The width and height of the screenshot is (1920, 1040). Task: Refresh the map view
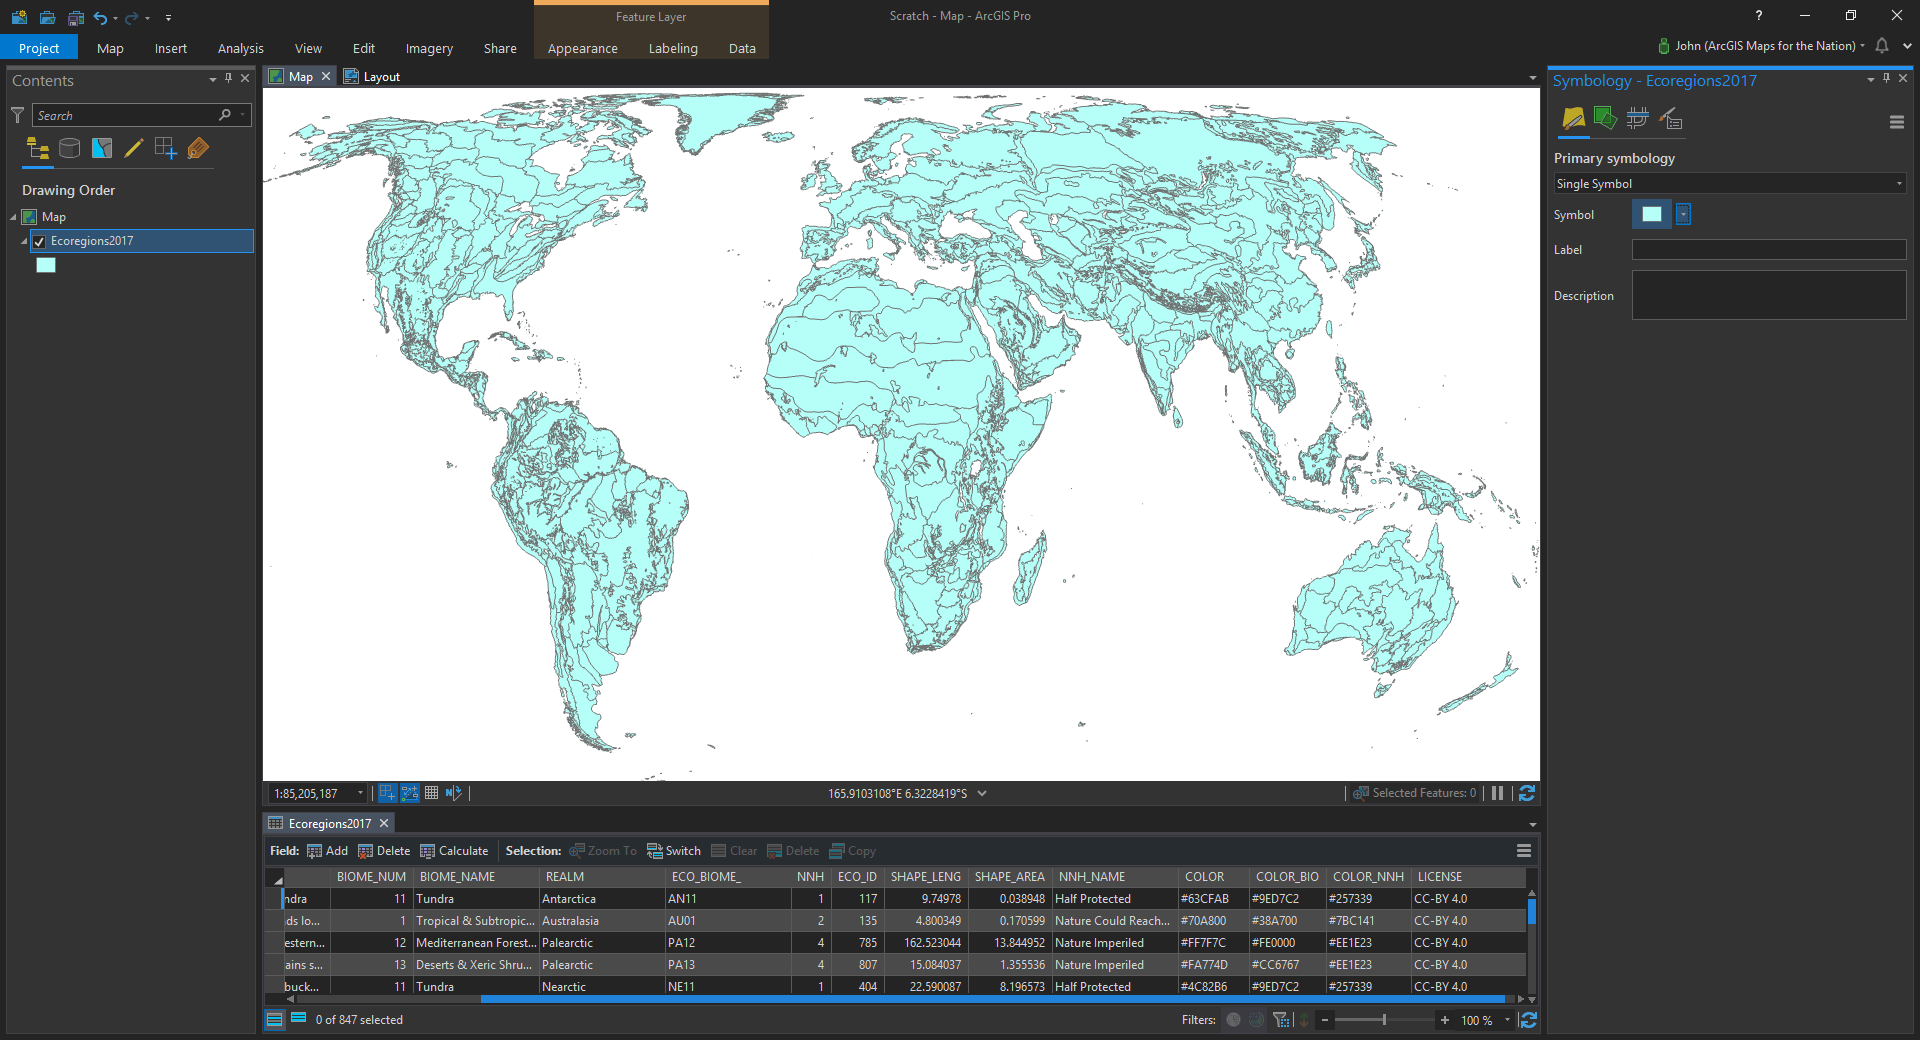tap(1526, 793)
